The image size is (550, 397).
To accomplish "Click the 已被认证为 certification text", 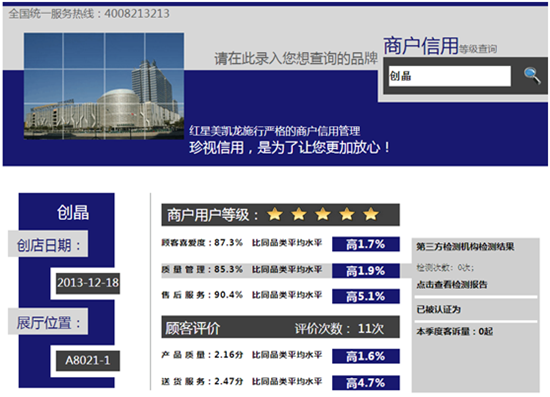I will pyautogui.click(x=438, y=309).
